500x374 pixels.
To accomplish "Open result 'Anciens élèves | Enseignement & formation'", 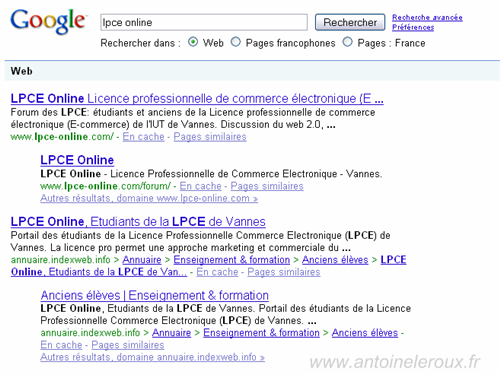I will click(x=154, y=295).
